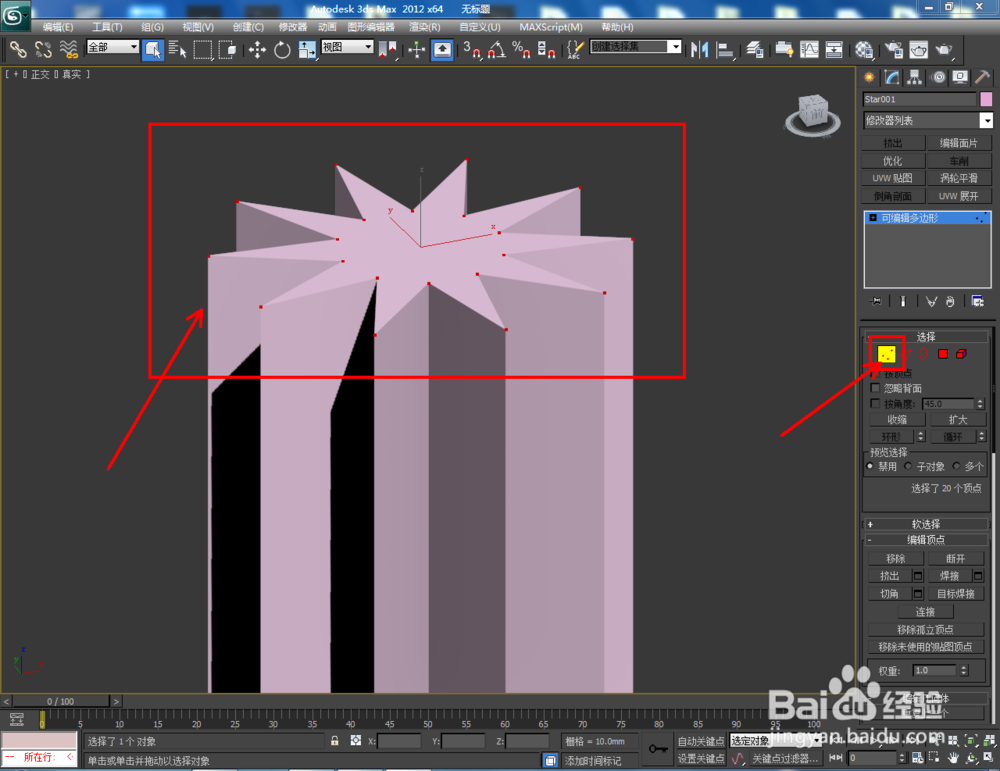Click the Pan View hand icon
This screenshot has width=1000, height=771.
(953, 758)
